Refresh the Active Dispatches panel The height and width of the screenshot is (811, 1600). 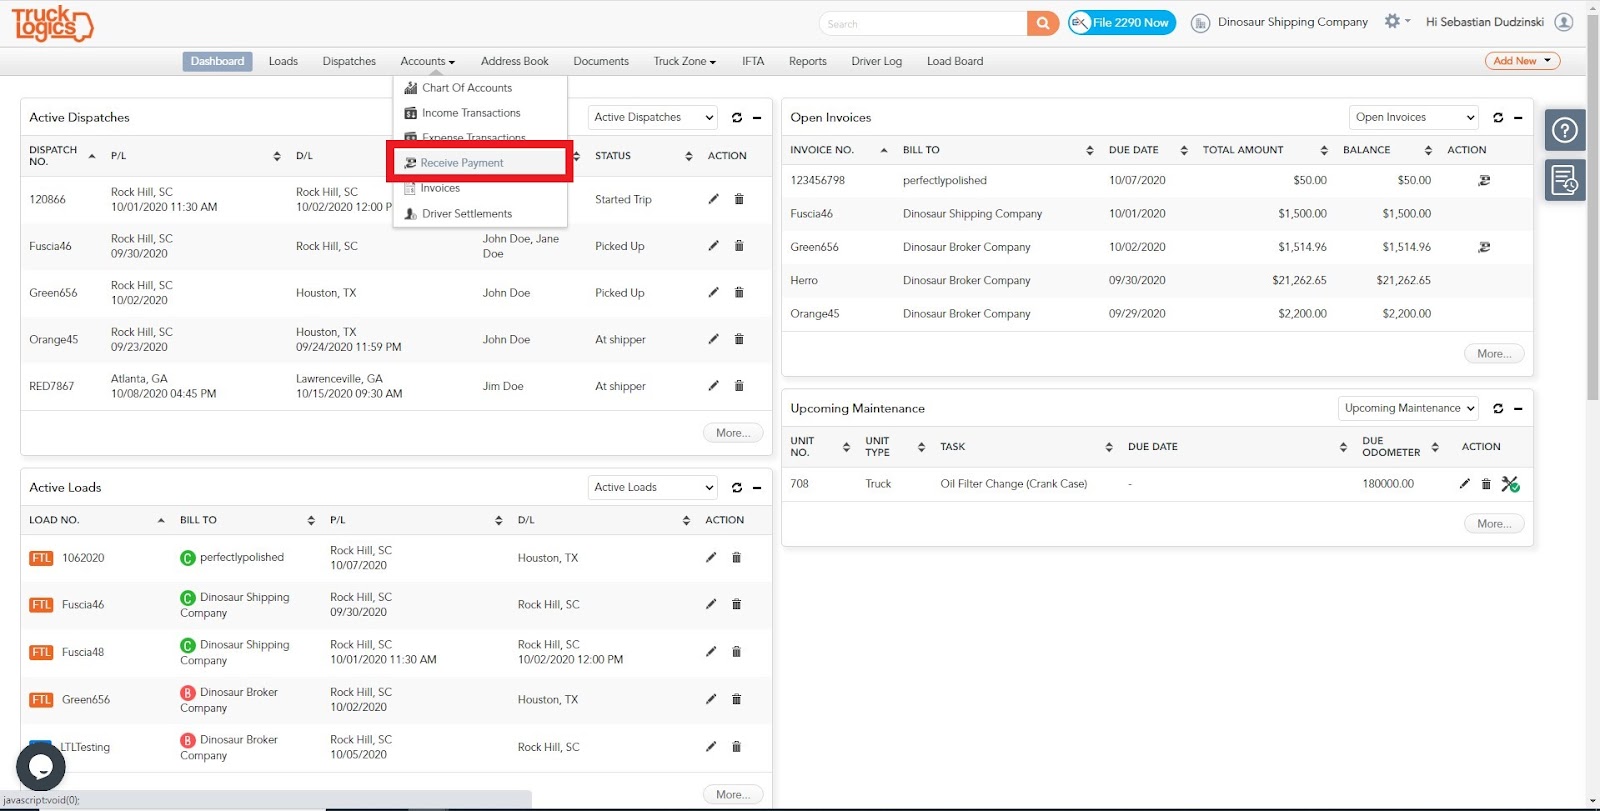[x=737, y=118]
